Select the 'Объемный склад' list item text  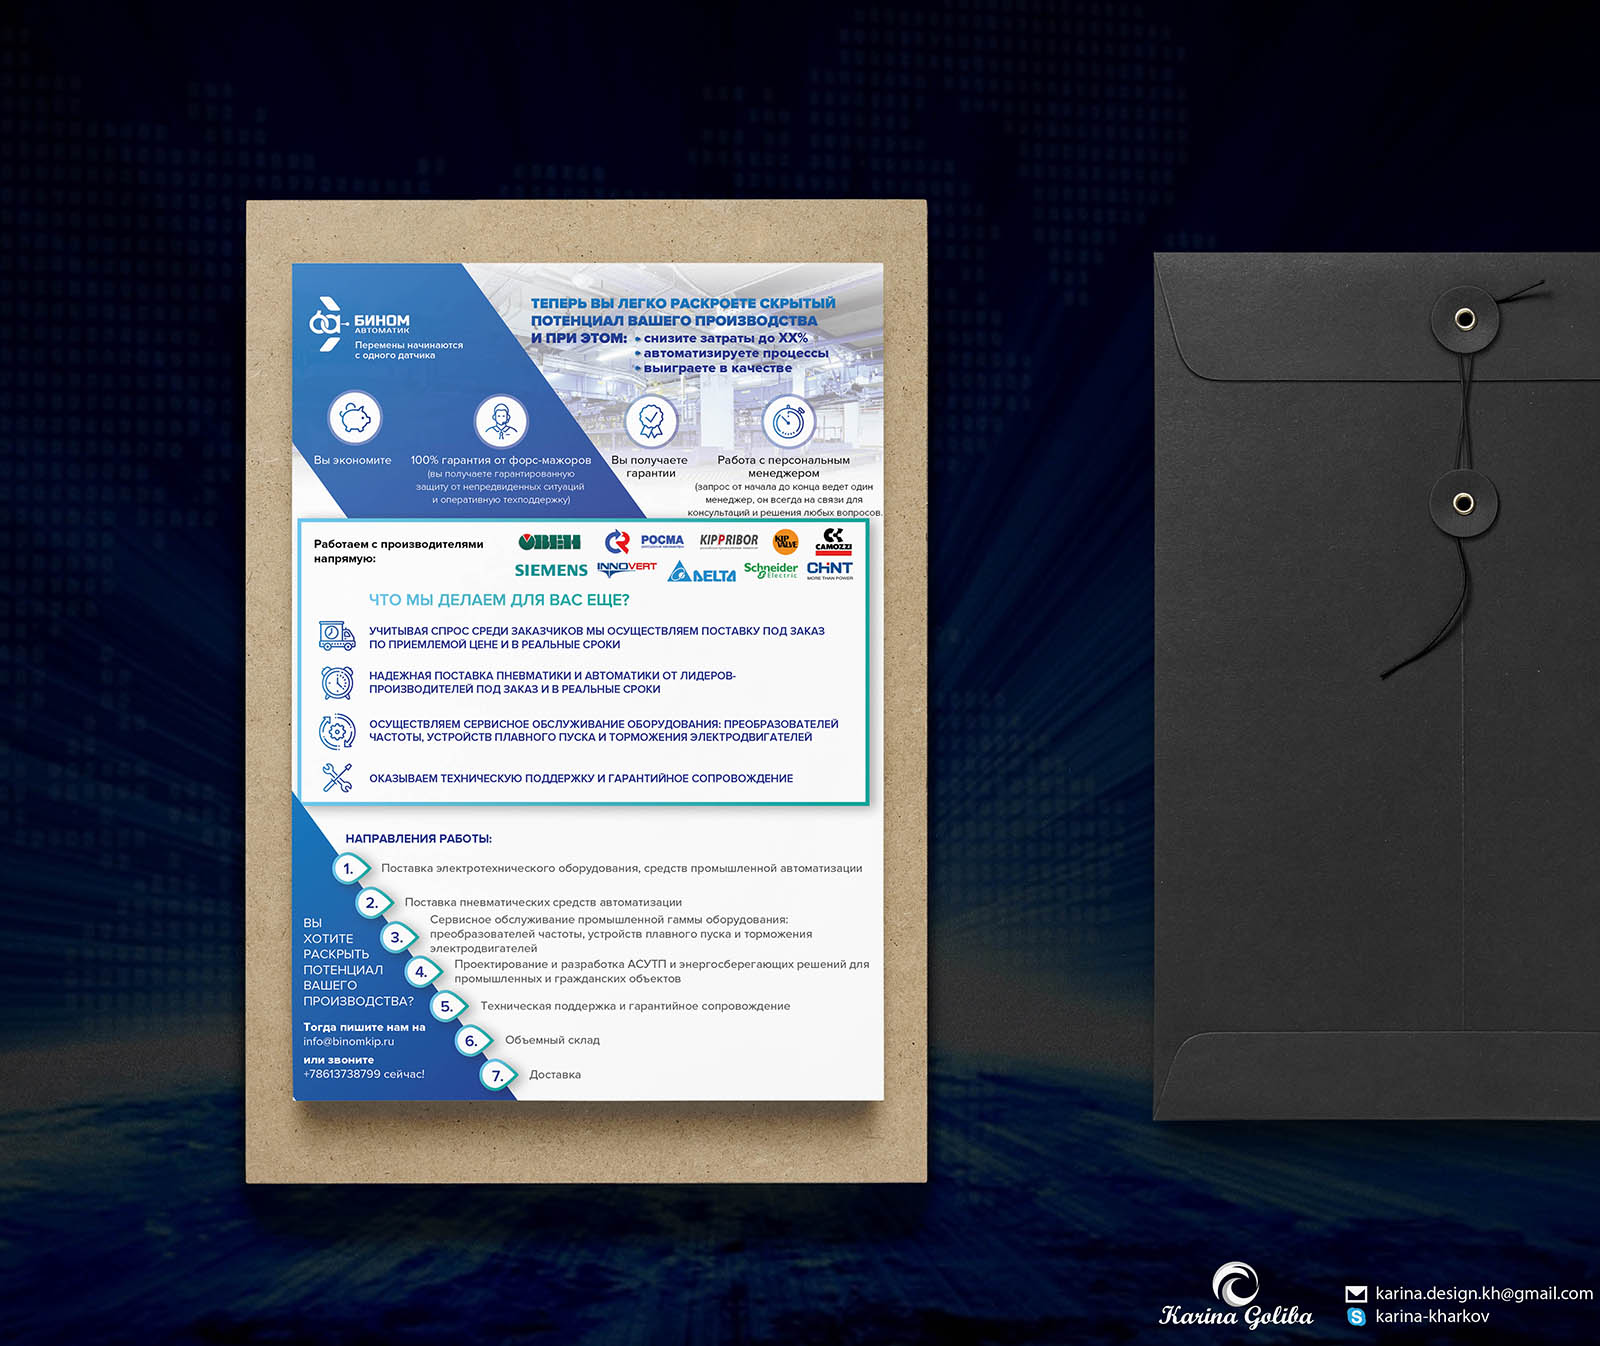pyautogui.click(x=552, y=1040)
